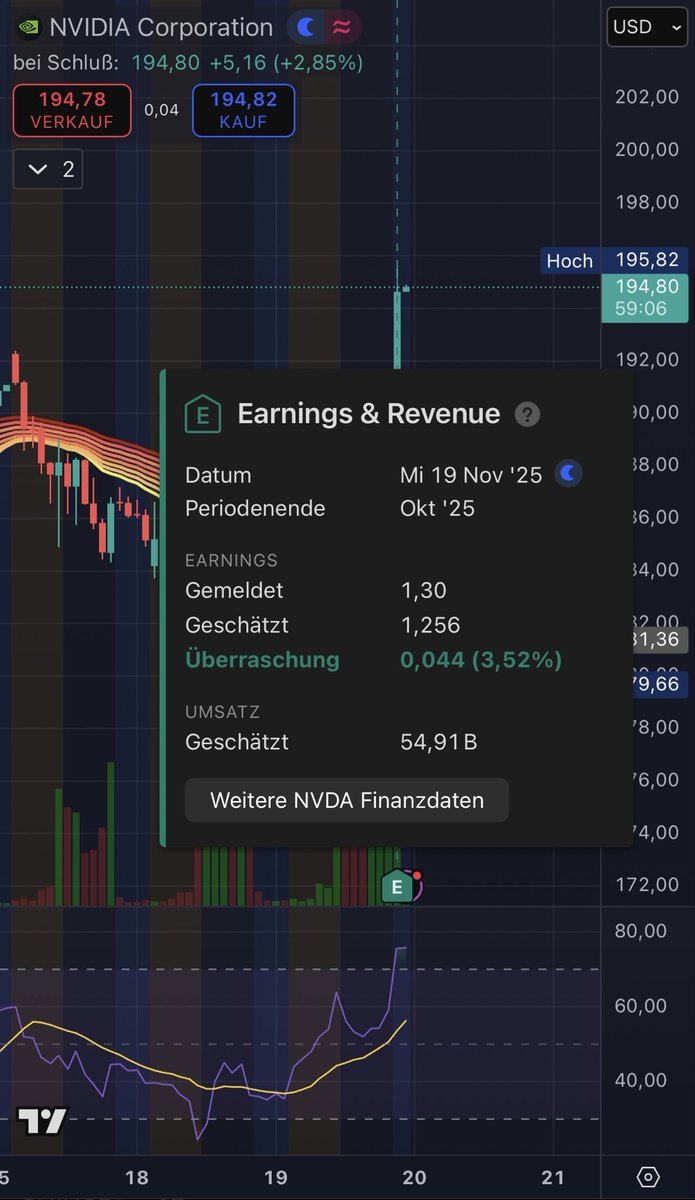This screenshot has width=695, height=1200.
Task: Click the TradingView logo
Action: (x=42, y=1122)
